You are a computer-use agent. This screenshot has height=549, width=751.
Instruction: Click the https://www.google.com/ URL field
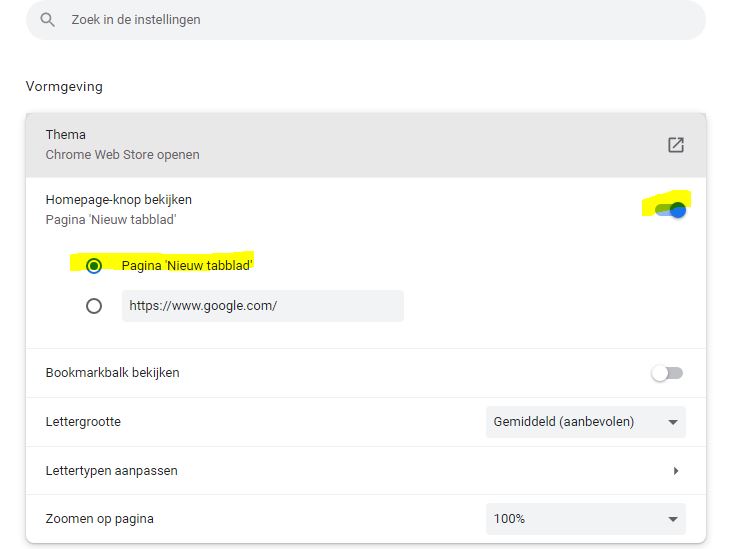tap(262, 306)
